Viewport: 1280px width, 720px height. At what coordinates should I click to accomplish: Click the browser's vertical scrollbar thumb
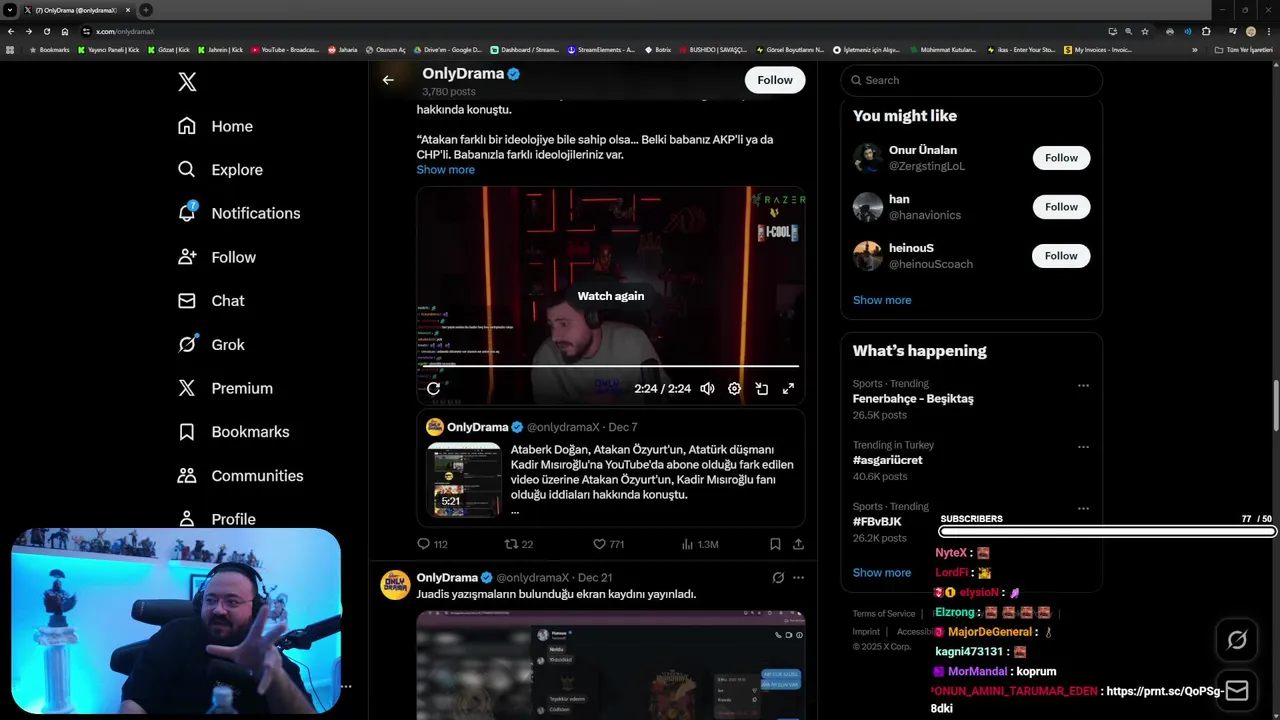(1275, 405)
